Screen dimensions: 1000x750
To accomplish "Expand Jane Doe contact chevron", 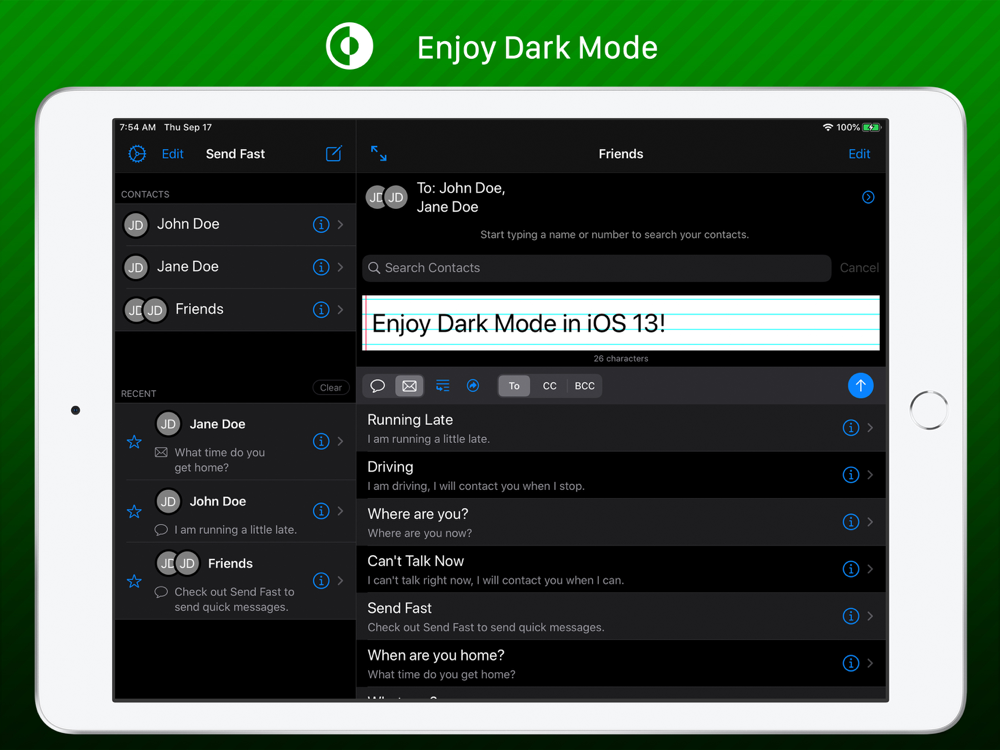I will pos(341,267).
